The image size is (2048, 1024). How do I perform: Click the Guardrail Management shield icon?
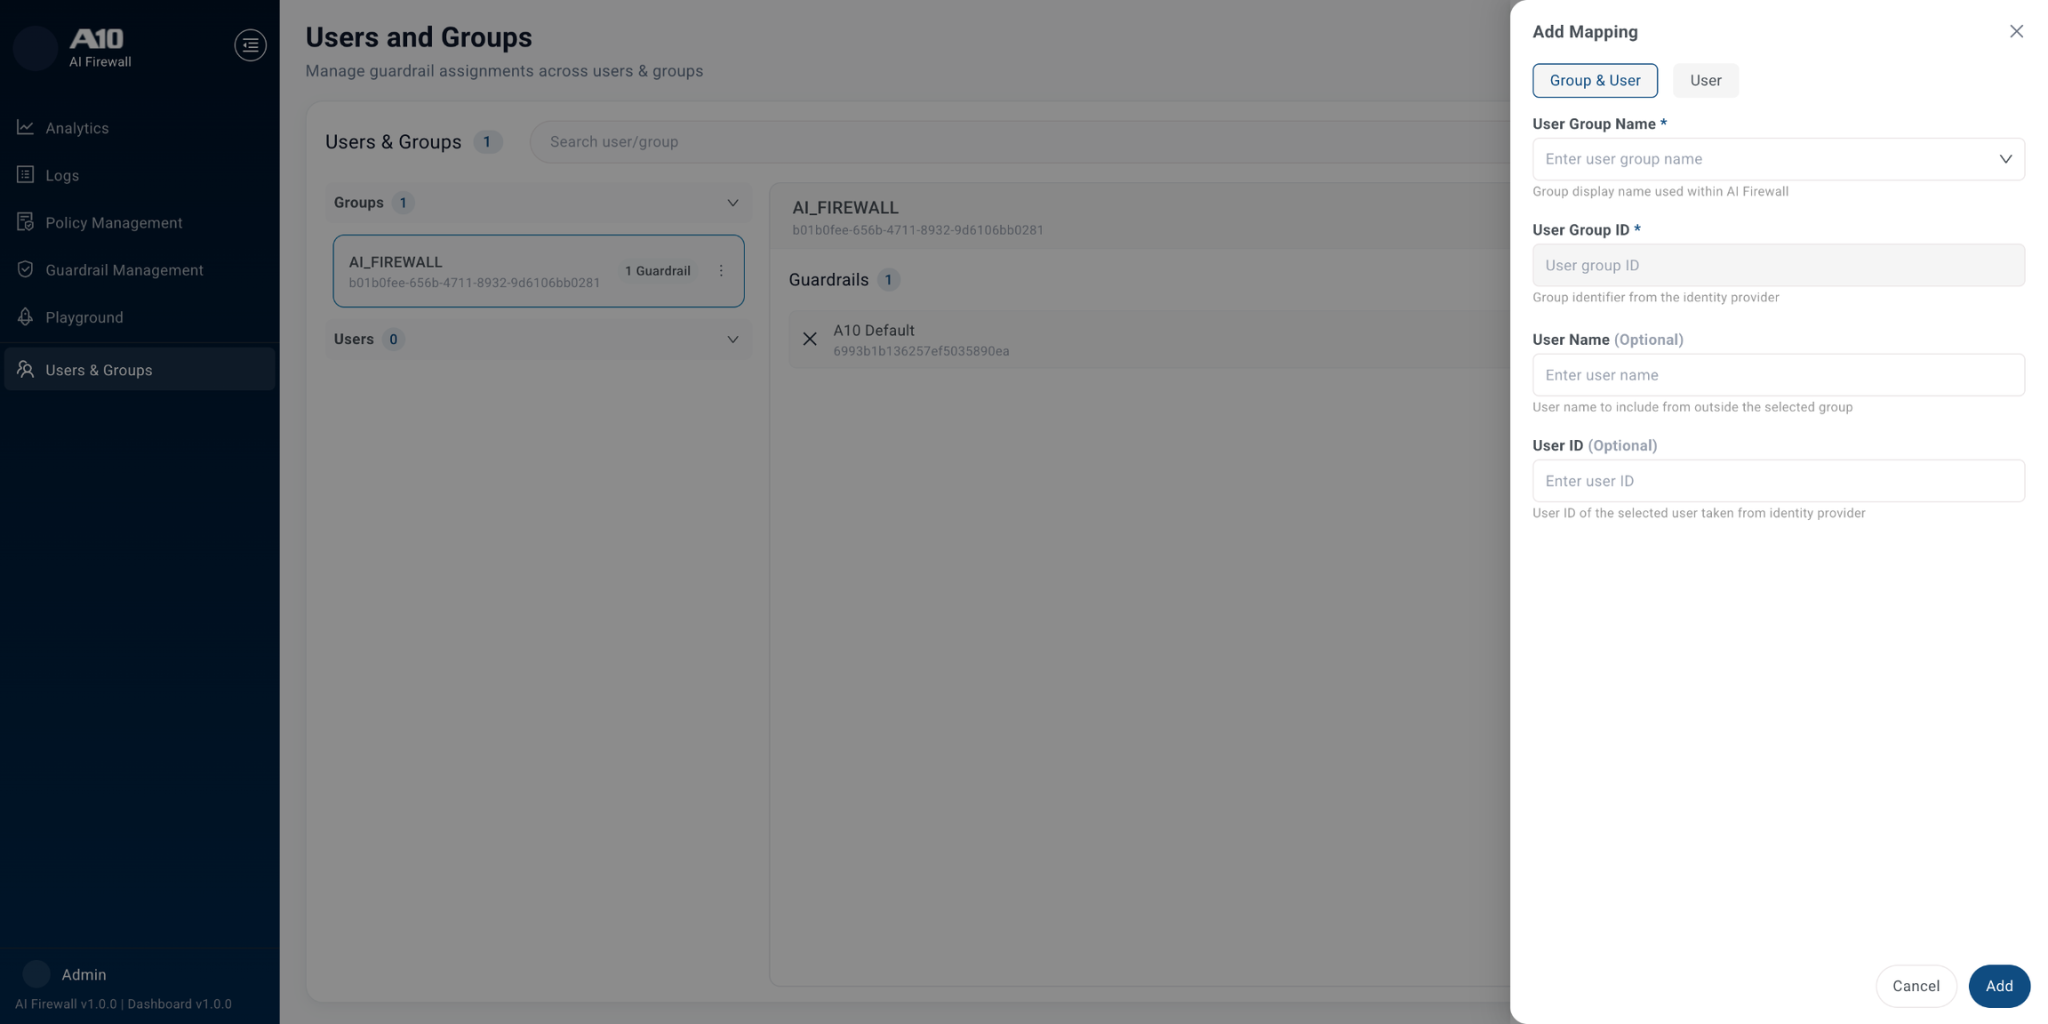(x=25, y=270)
